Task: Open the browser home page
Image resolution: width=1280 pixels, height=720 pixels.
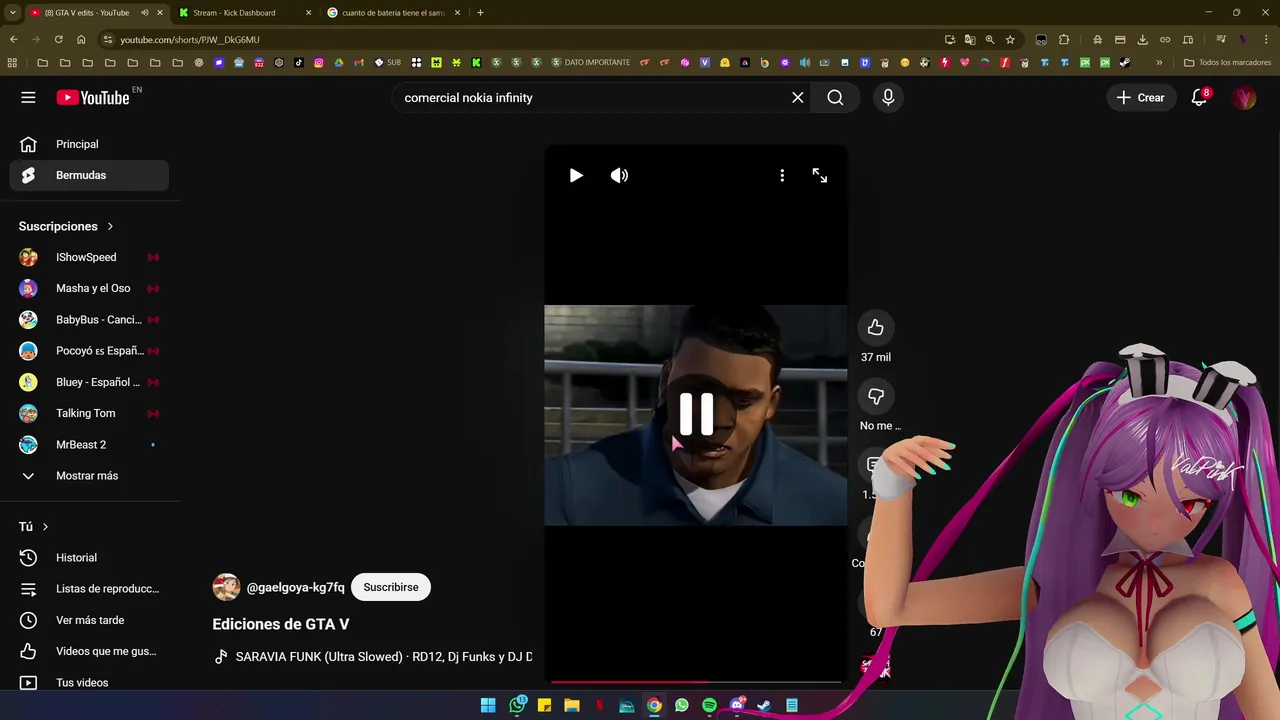Action: coord(81,39)
